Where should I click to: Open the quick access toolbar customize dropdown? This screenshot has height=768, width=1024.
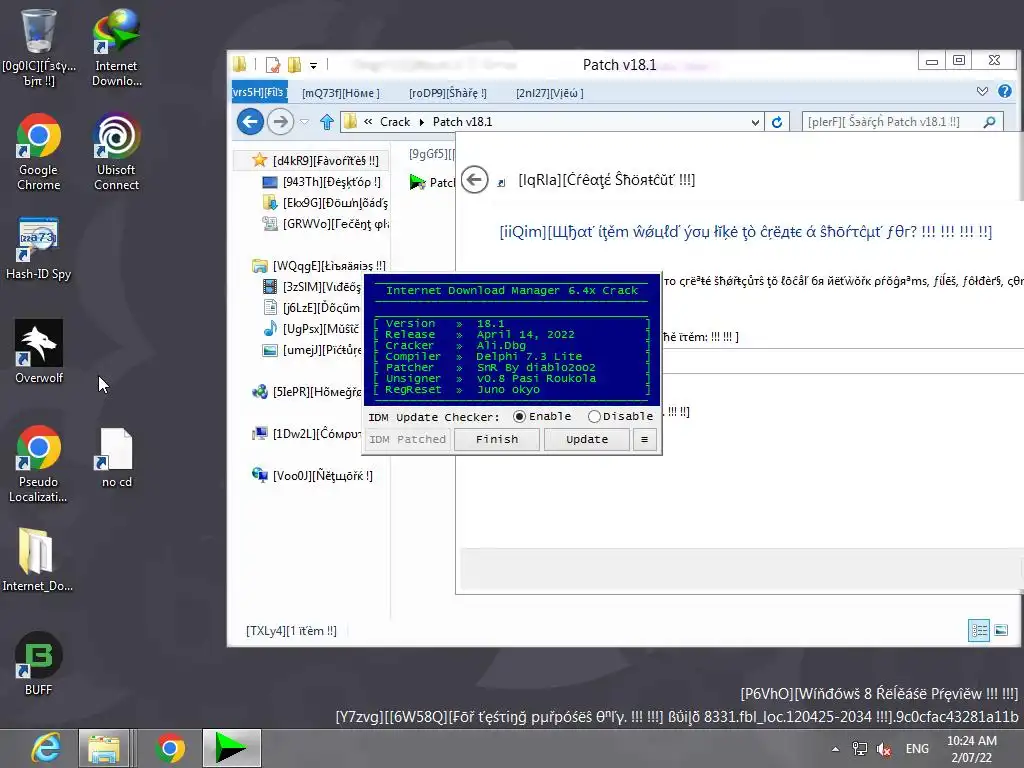pyautogui.click(x=313, y=65)
